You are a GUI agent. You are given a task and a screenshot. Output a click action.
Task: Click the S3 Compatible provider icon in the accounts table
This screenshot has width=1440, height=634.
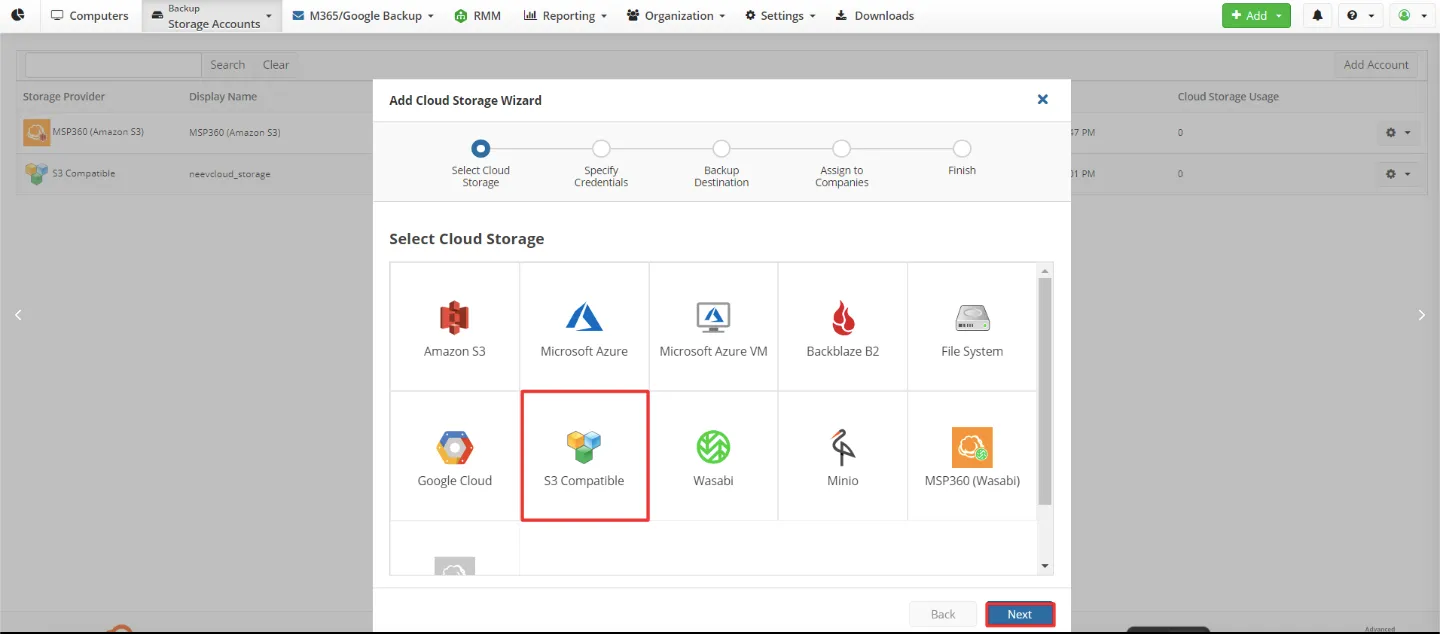(x=37, y=173)
